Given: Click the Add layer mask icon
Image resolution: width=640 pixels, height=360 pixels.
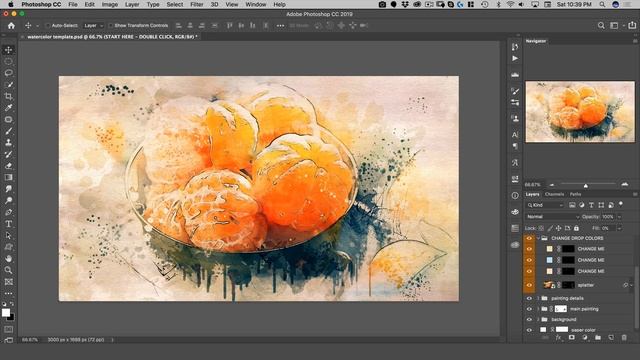Looking at the screenshot, I should [x=571, y=338].
